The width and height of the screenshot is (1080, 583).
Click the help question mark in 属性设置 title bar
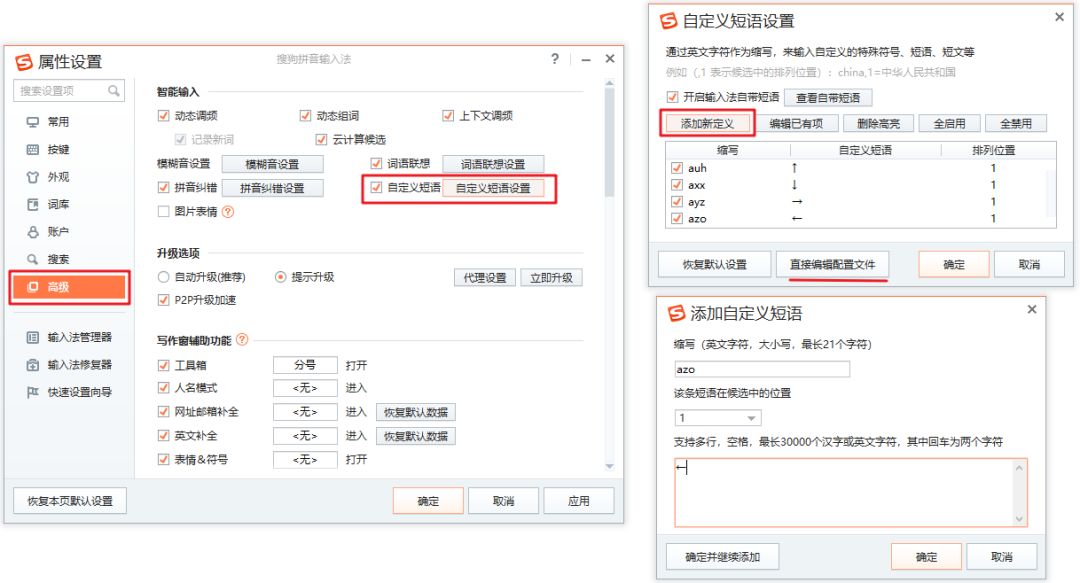pos(555,59)
